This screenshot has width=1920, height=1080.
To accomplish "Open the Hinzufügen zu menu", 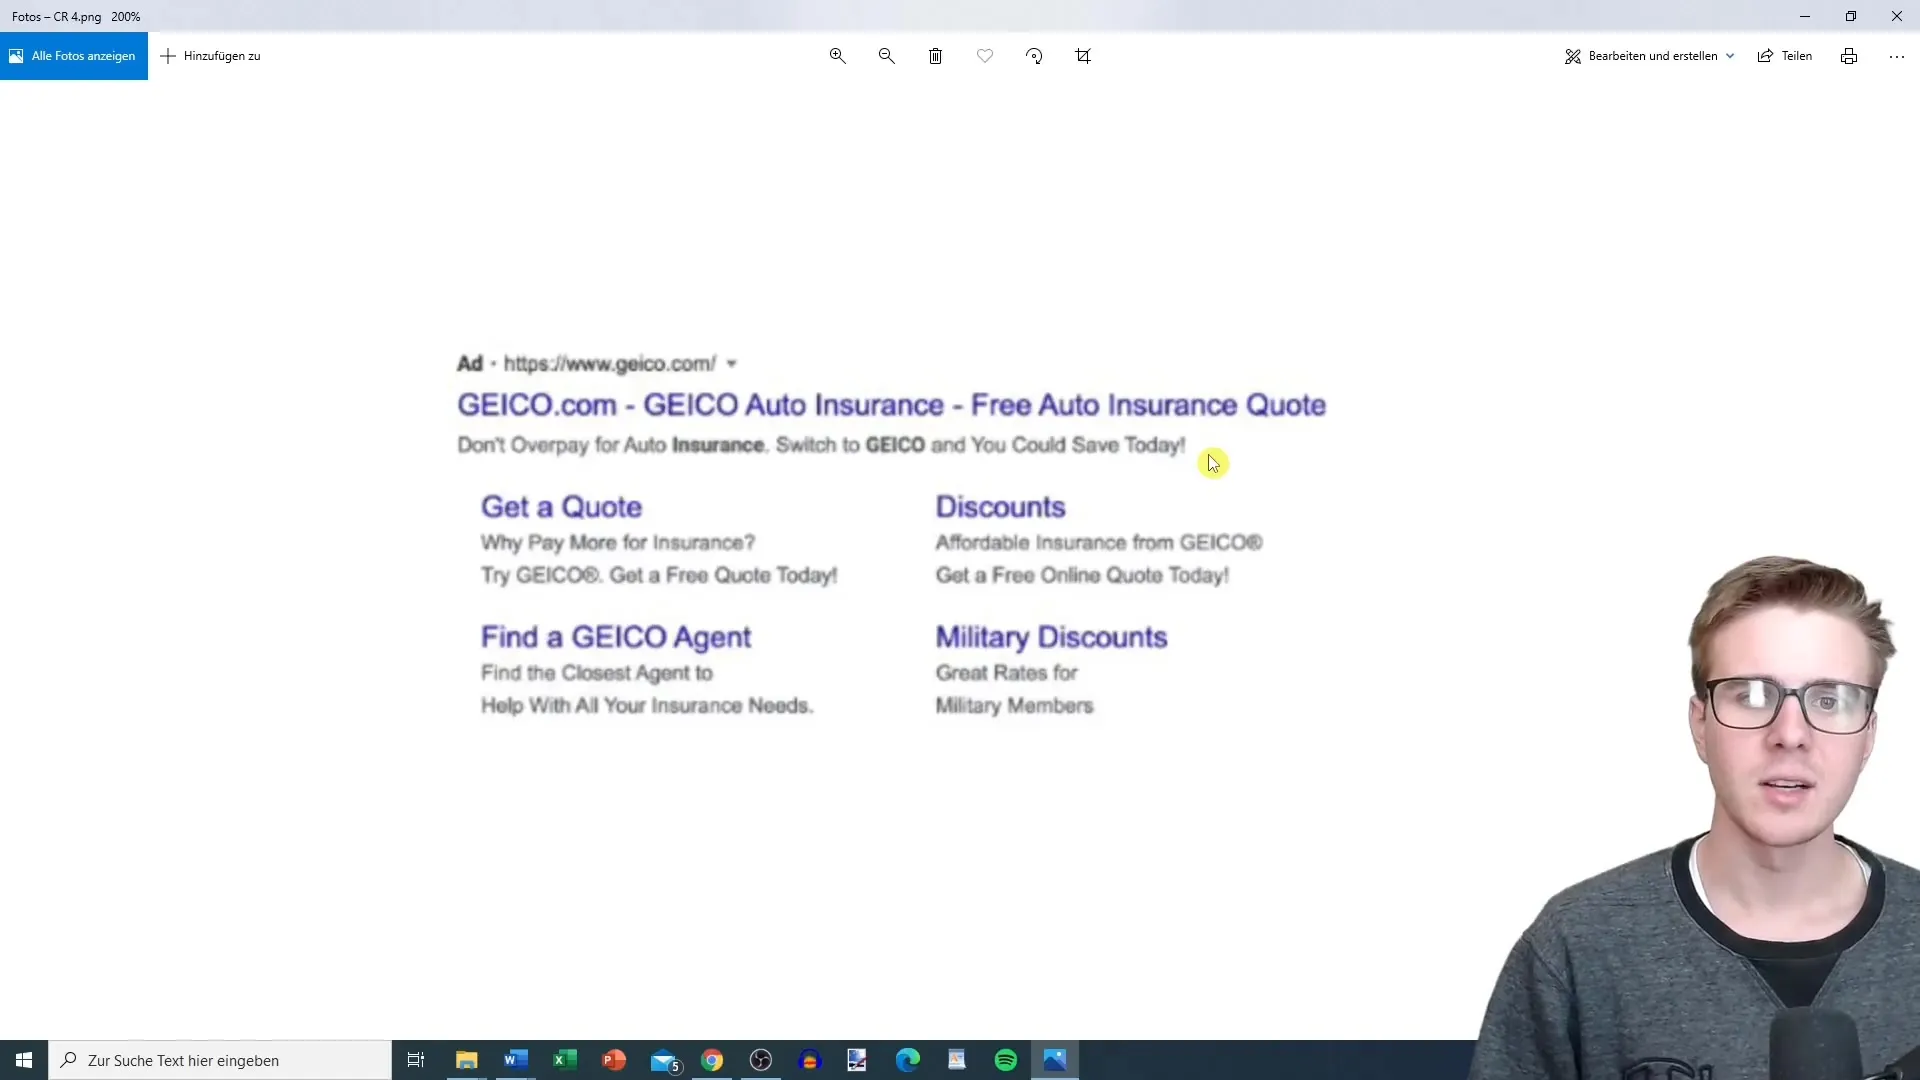I will 211,56.
